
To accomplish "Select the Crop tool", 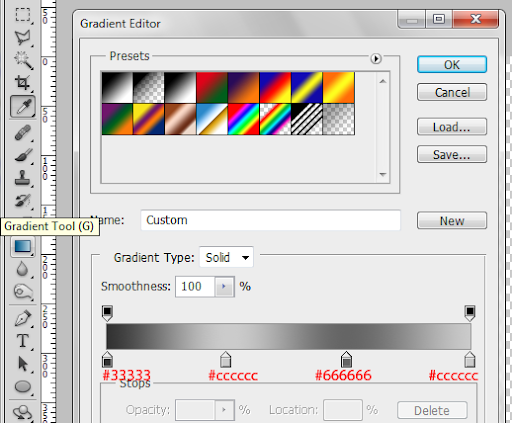I will [x=23, y=83].
